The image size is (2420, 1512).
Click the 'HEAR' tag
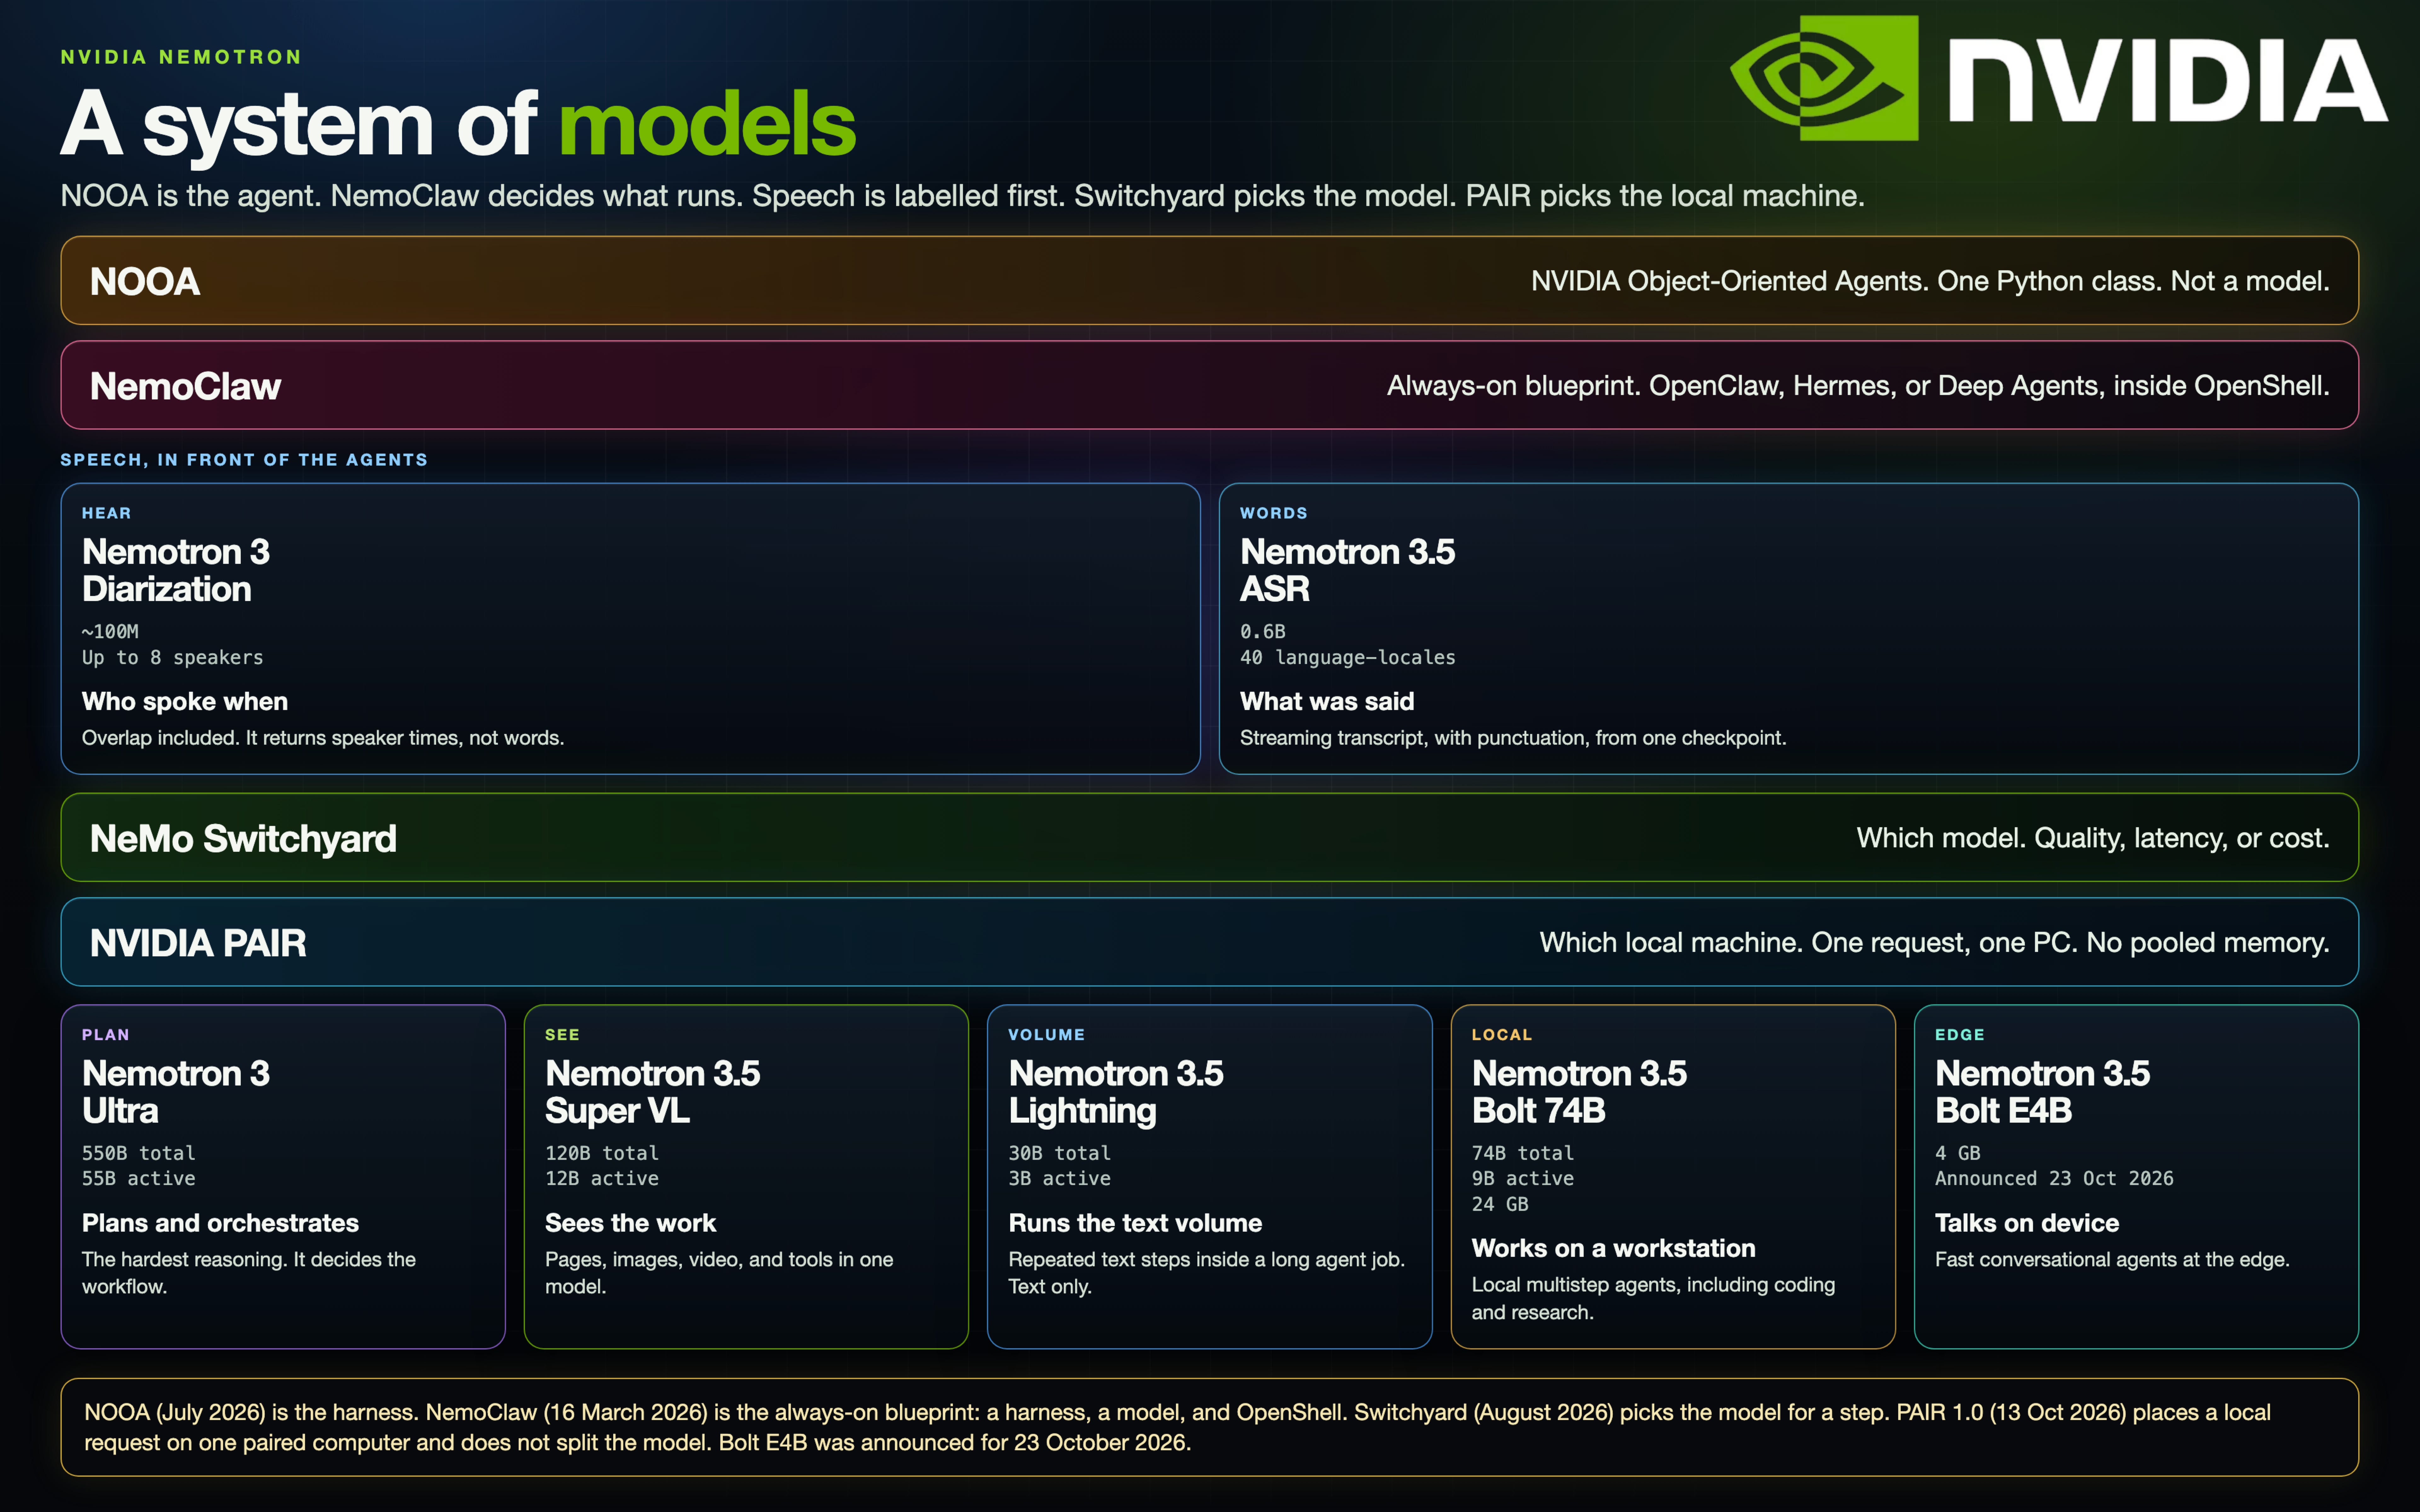(106, 513)
